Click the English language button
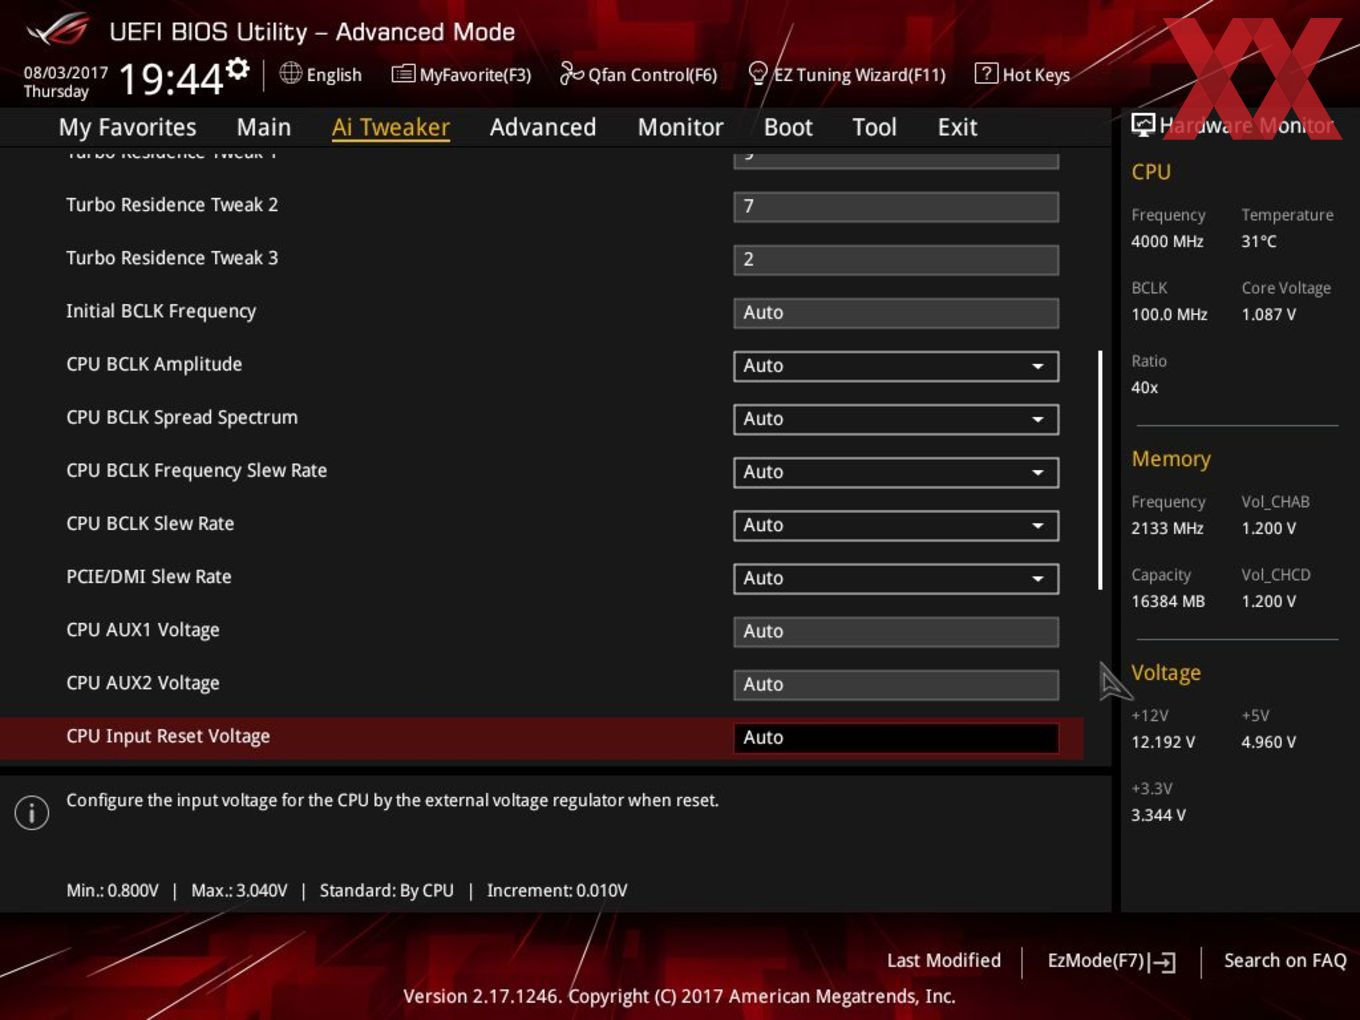The height and width of the screenshot is (1020, 1360). pos(334,75)
